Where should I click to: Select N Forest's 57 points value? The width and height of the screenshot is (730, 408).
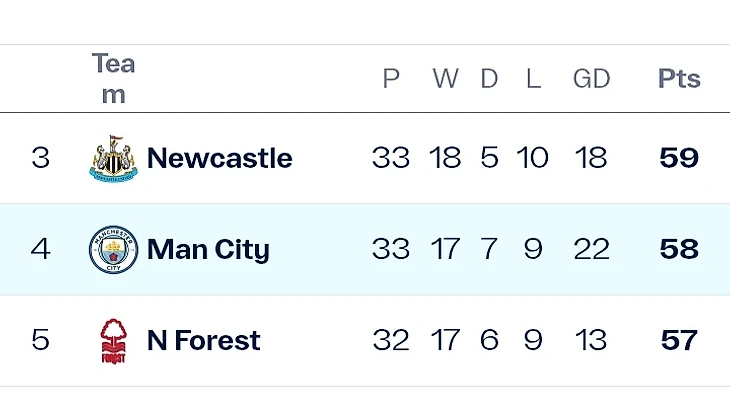[679, 341]
